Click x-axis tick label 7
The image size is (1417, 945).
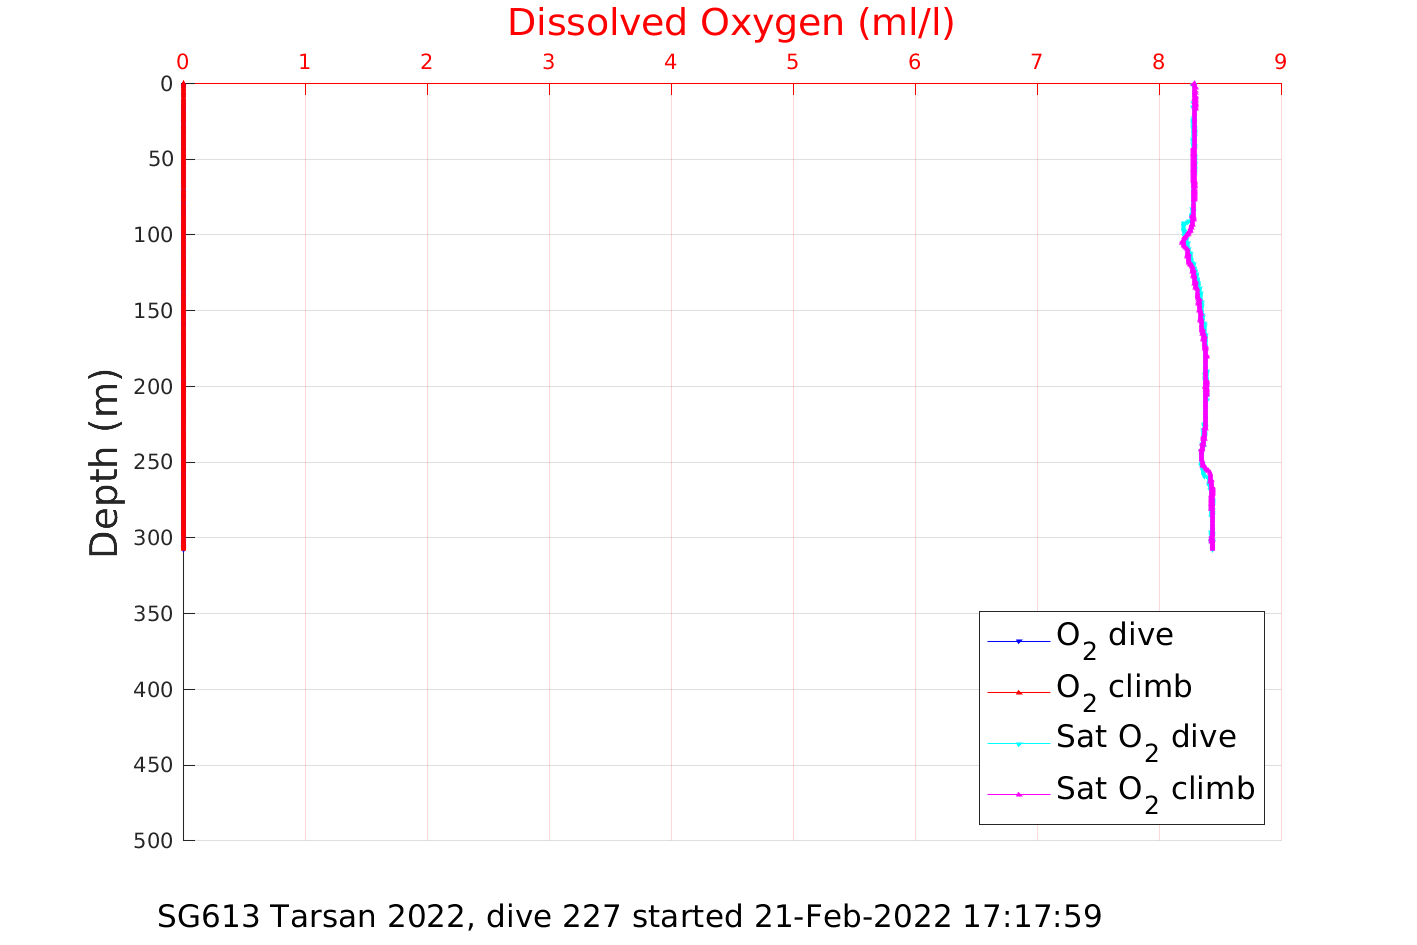coord(1037,63)
